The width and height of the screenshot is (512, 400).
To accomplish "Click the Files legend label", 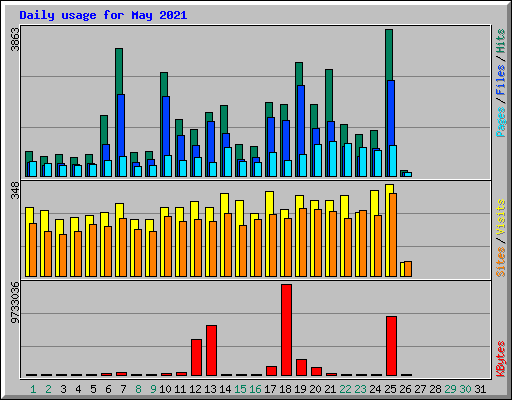I will (500, 80).
